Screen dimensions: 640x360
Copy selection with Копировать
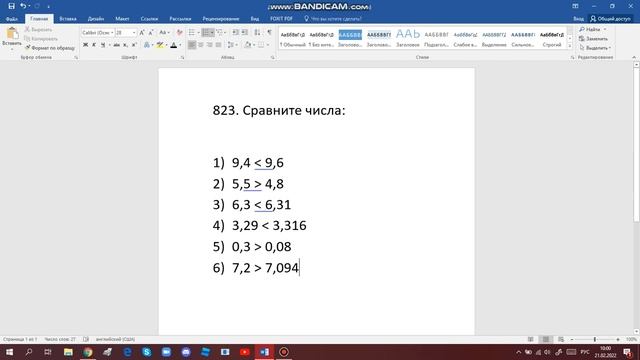pos(41,39)
